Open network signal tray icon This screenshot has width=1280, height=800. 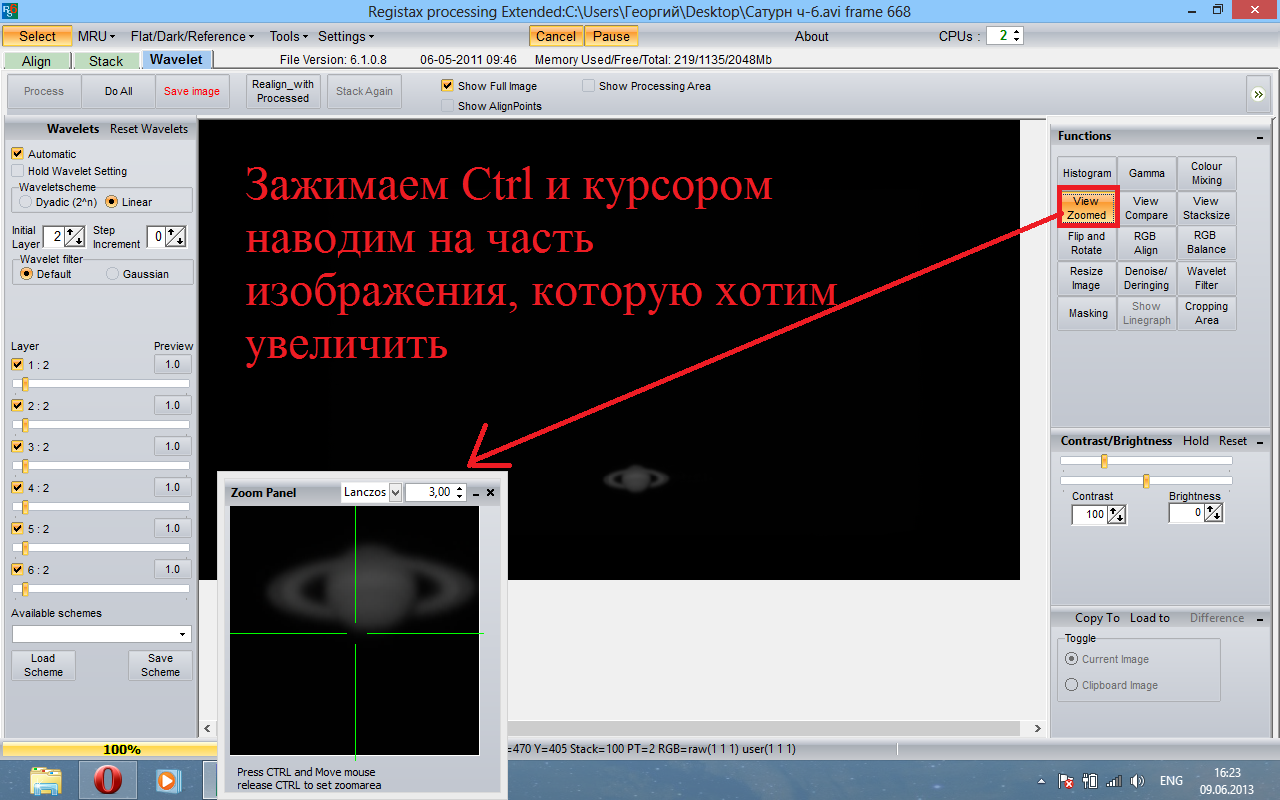point(1113,781)
